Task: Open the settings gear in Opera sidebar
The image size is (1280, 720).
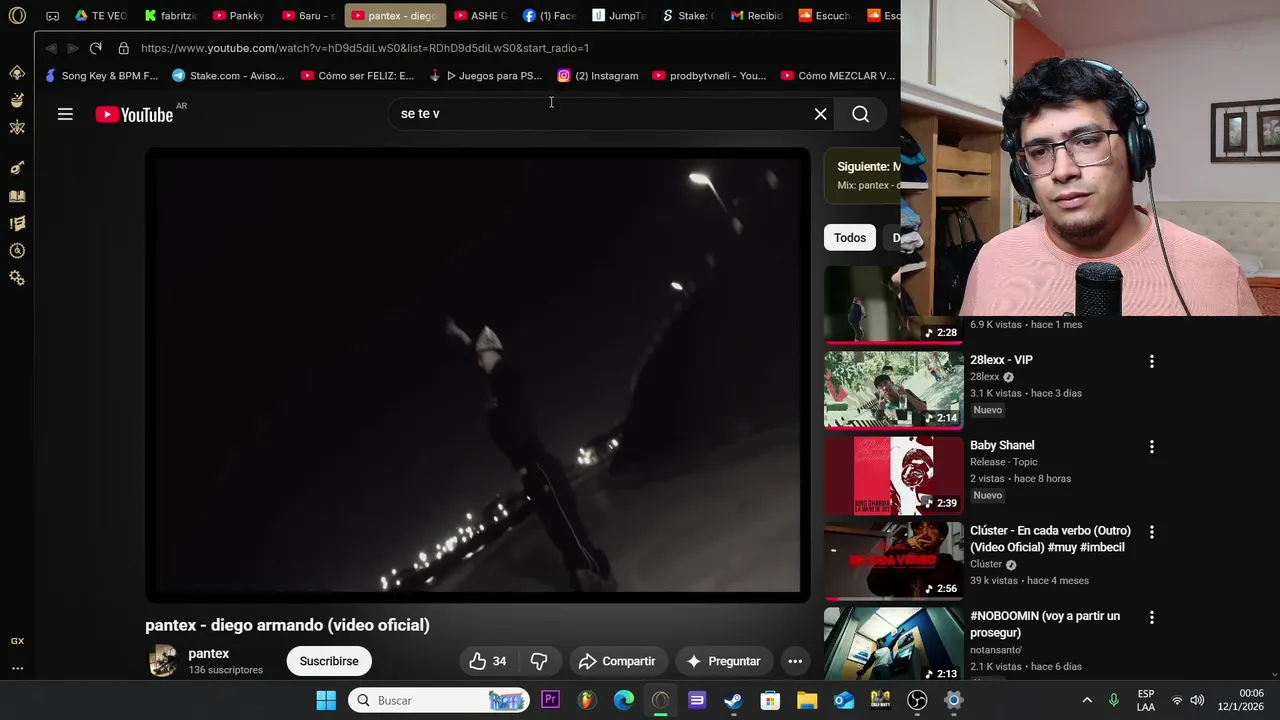Action: coord(17,279)
